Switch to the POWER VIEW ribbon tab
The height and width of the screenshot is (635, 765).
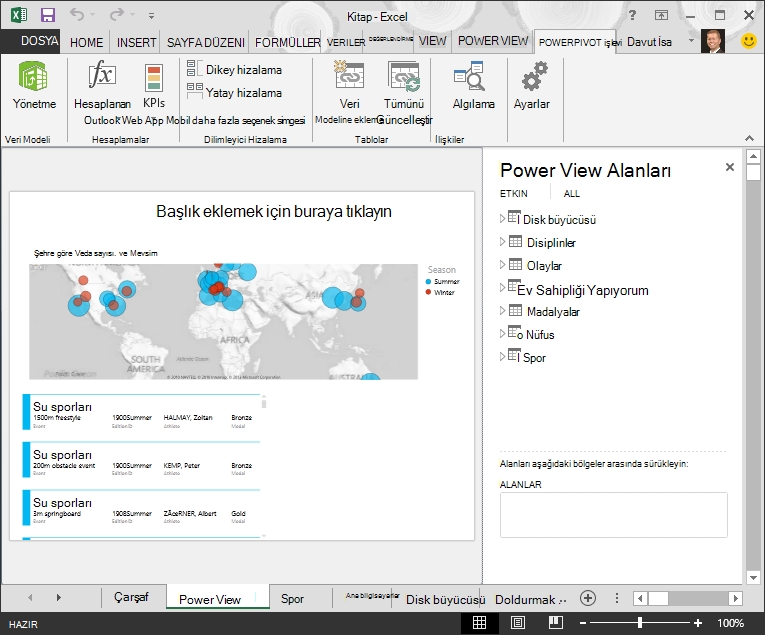click(493, 41)
